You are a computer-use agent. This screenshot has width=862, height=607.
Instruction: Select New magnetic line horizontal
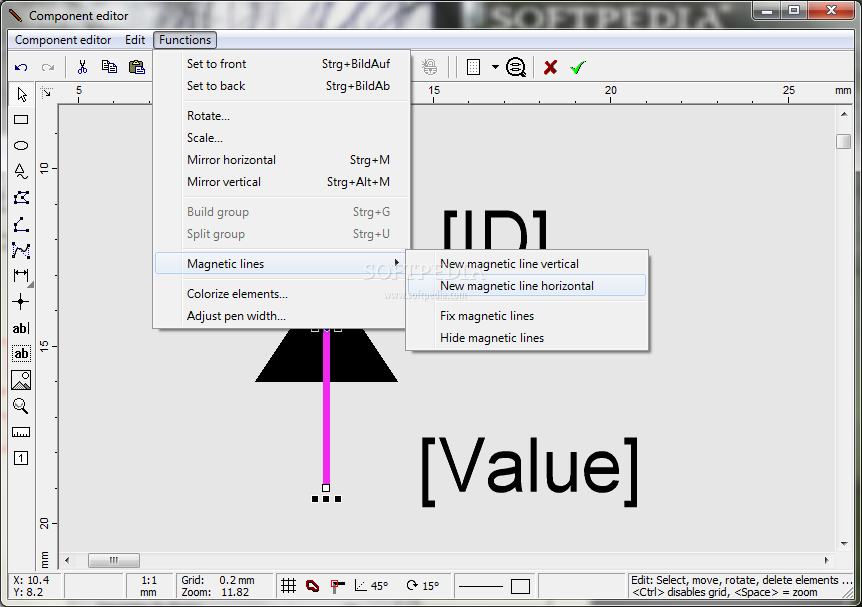(x=527, y=286)
